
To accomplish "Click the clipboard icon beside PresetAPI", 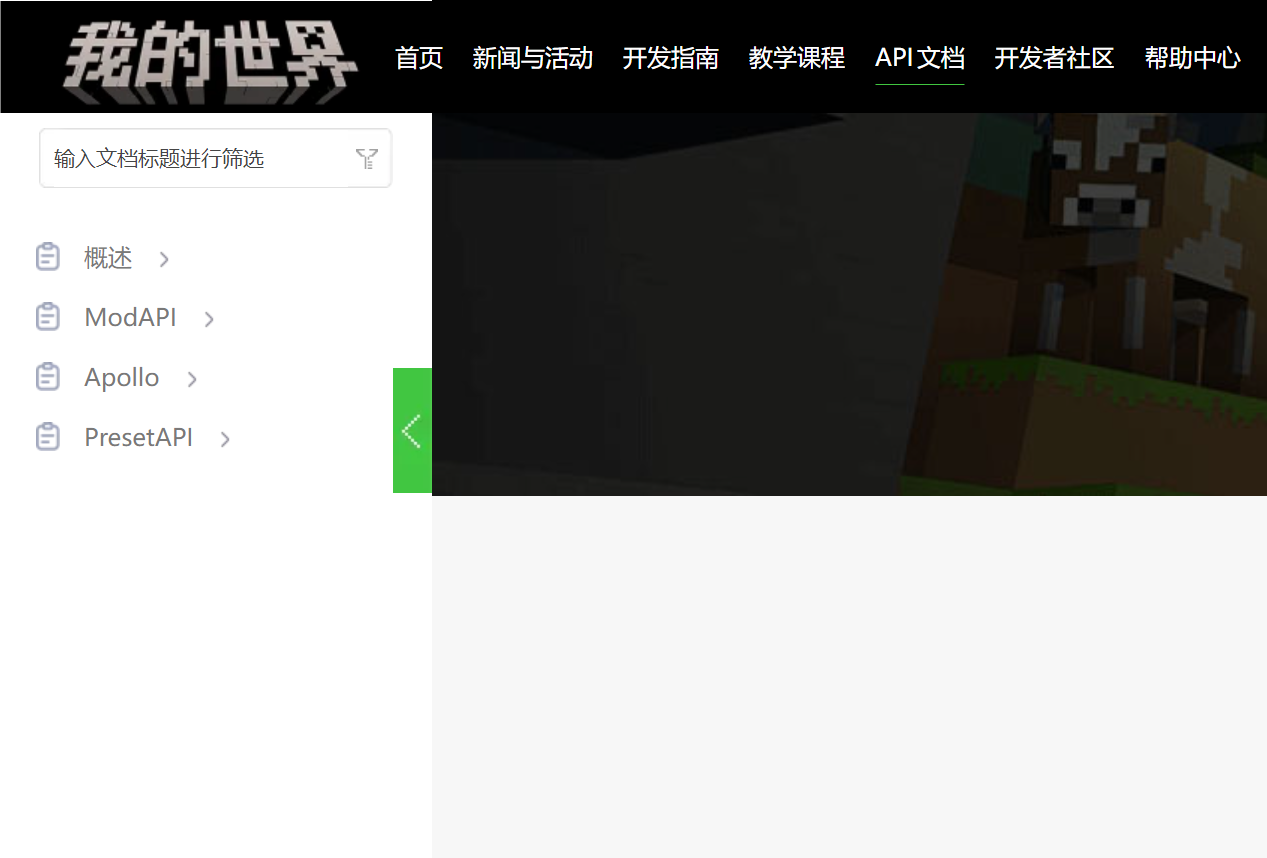I will 47,437.
